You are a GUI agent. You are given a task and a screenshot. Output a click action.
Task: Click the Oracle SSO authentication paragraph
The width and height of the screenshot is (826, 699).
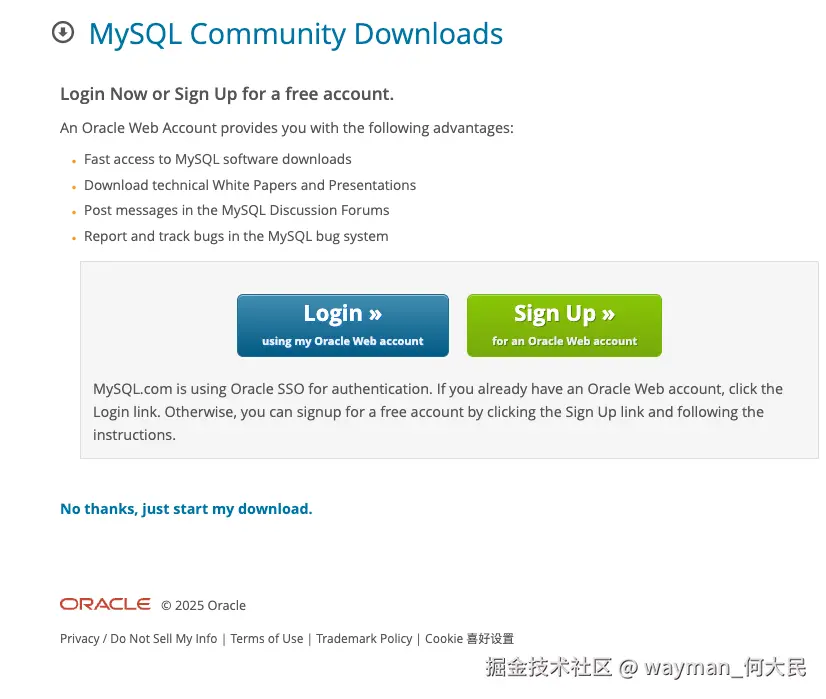tap(438, 412)
